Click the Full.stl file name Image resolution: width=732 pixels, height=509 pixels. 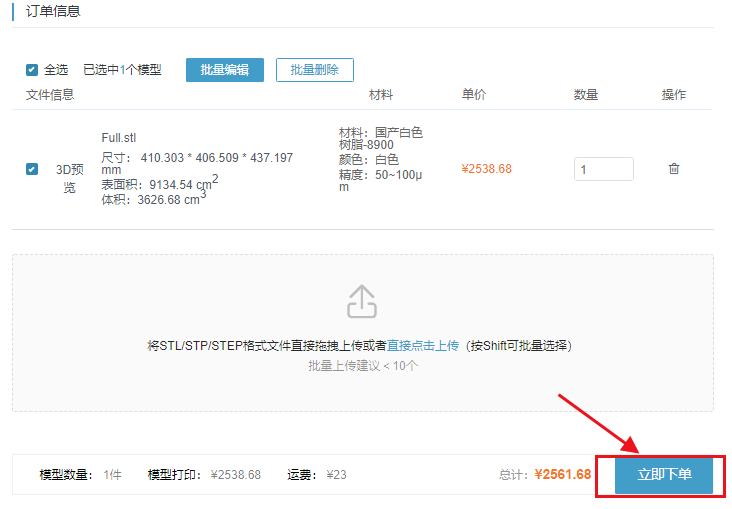click(x=119, y=138)
